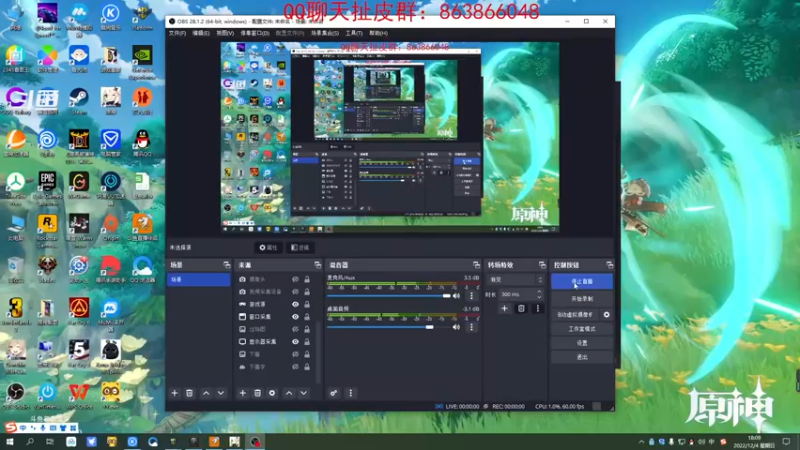This screenshot has width=800, height=450.
Task: Delete selected source using trash icon
Action: pos(258,393)
